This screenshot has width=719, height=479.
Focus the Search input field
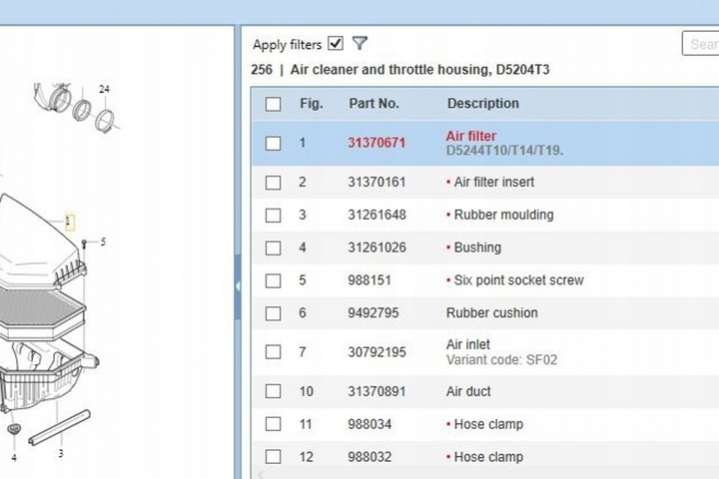click(x=700, y=44)
